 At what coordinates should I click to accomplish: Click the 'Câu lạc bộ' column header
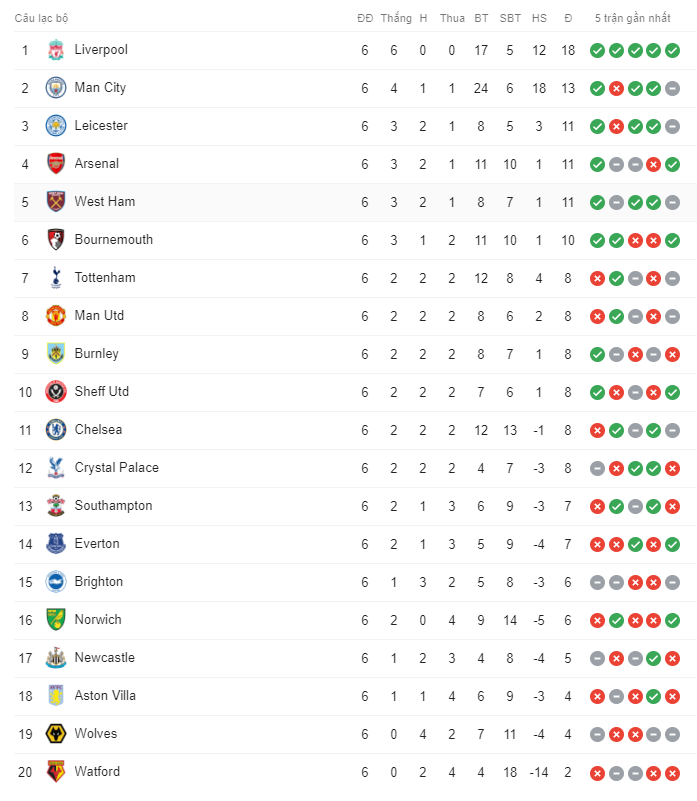point(41,18)
